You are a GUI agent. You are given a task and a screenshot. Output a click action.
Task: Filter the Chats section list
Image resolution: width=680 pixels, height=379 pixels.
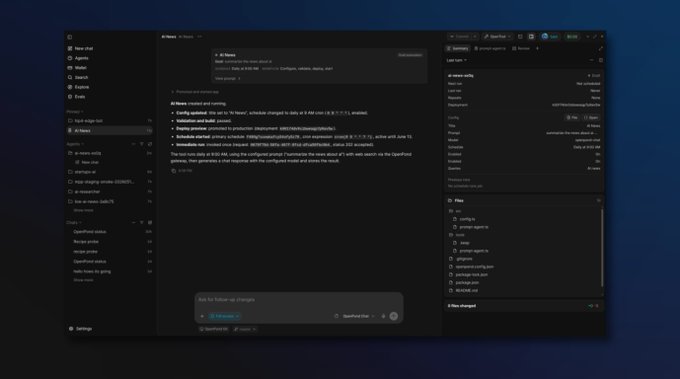point(141,222)
